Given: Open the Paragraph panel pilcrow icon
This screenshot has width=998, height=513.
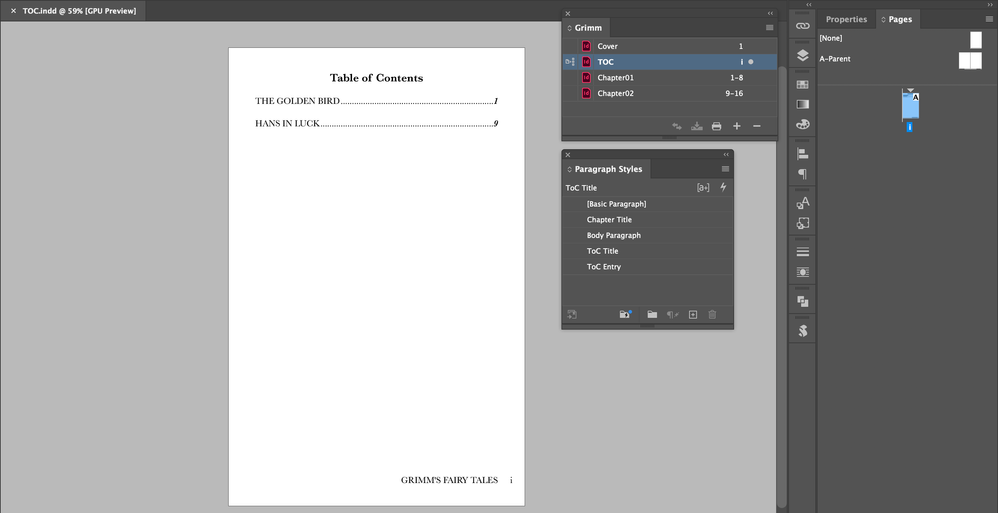Looking at the screenshot, I should click(803, 174).
